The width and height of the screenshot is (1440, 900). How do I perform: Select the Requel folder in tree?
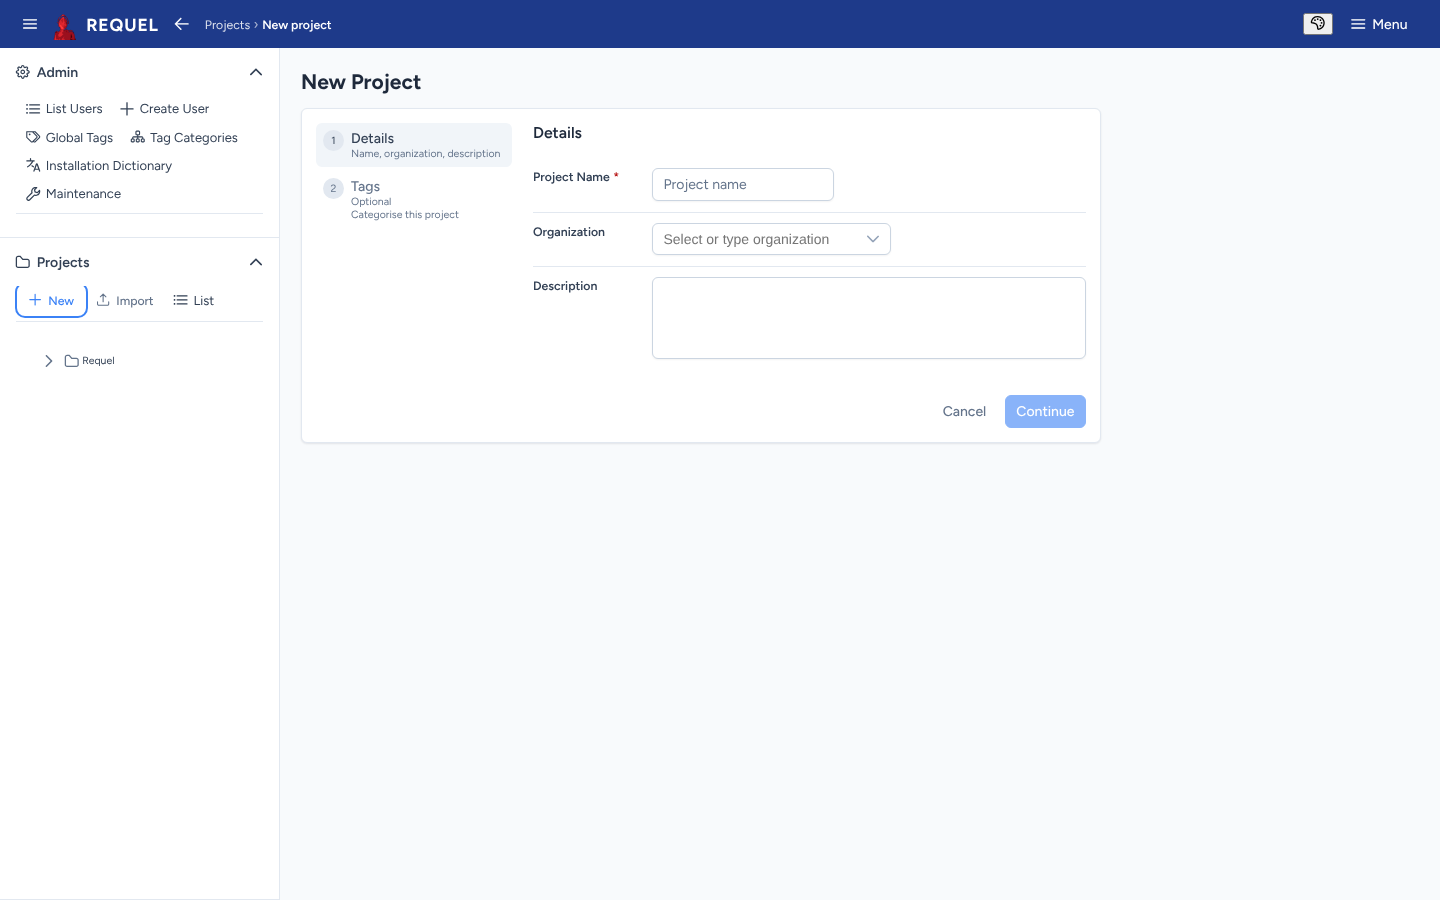[90, 361]
